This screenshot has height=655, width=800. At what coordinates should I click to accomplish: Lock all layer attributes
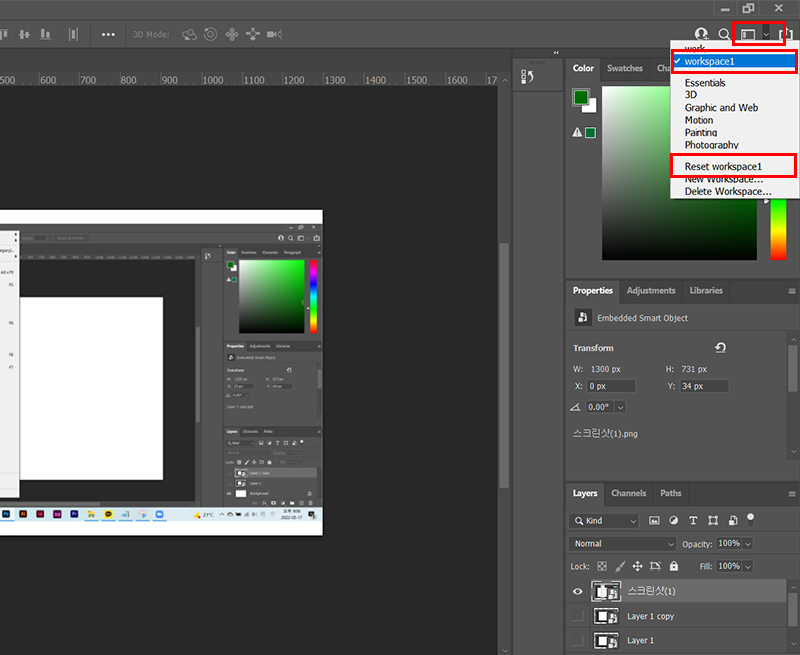point(674,566)
